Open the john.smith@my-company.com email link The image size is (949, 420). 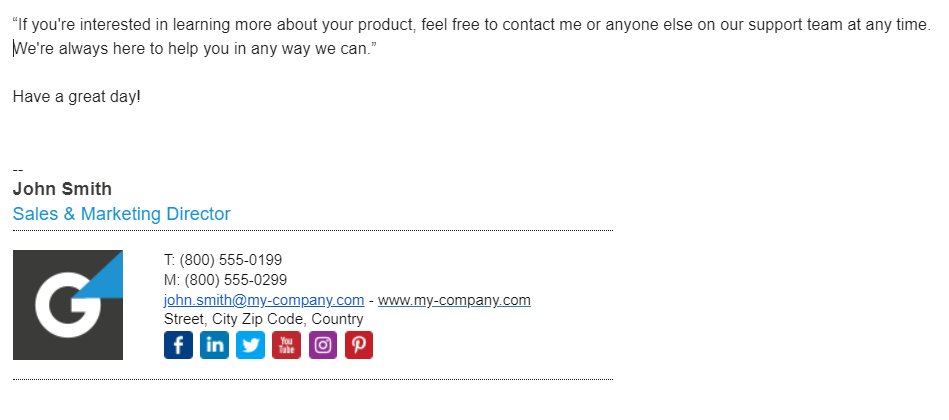coord(264,300)
